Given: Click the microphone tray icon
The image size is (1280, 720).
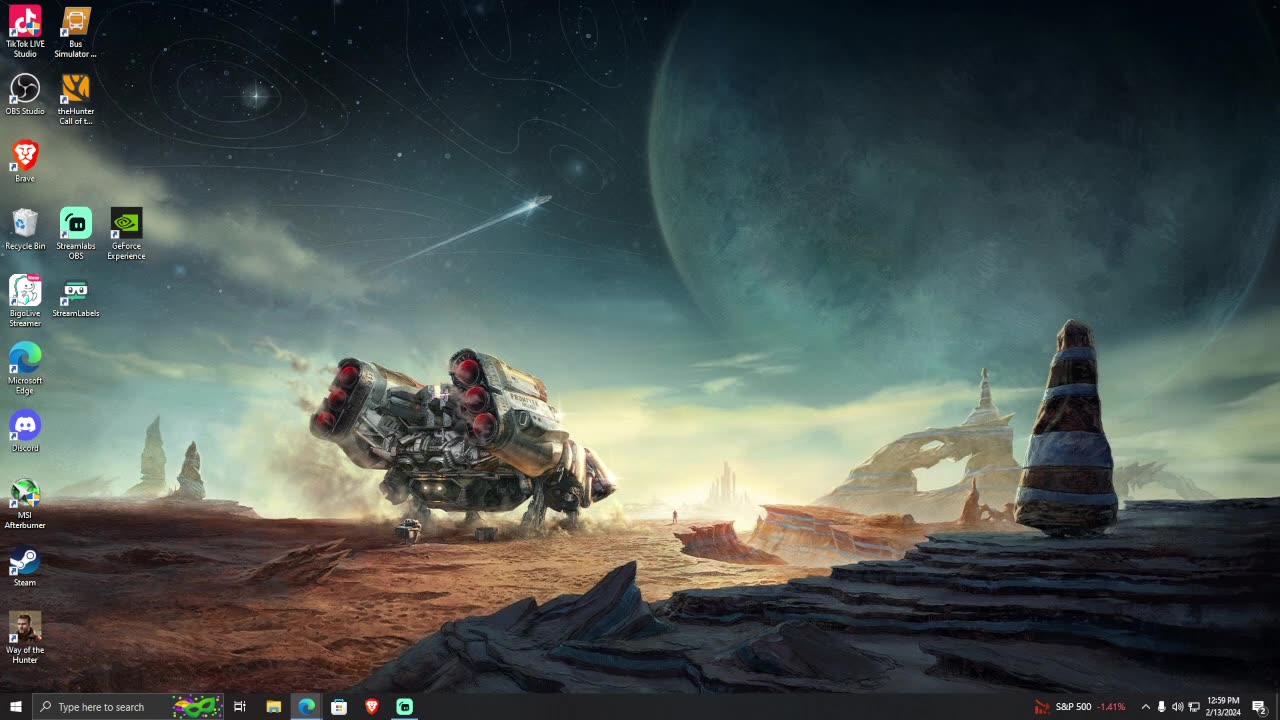Looking at the screenshot, I should [1161, 707].
